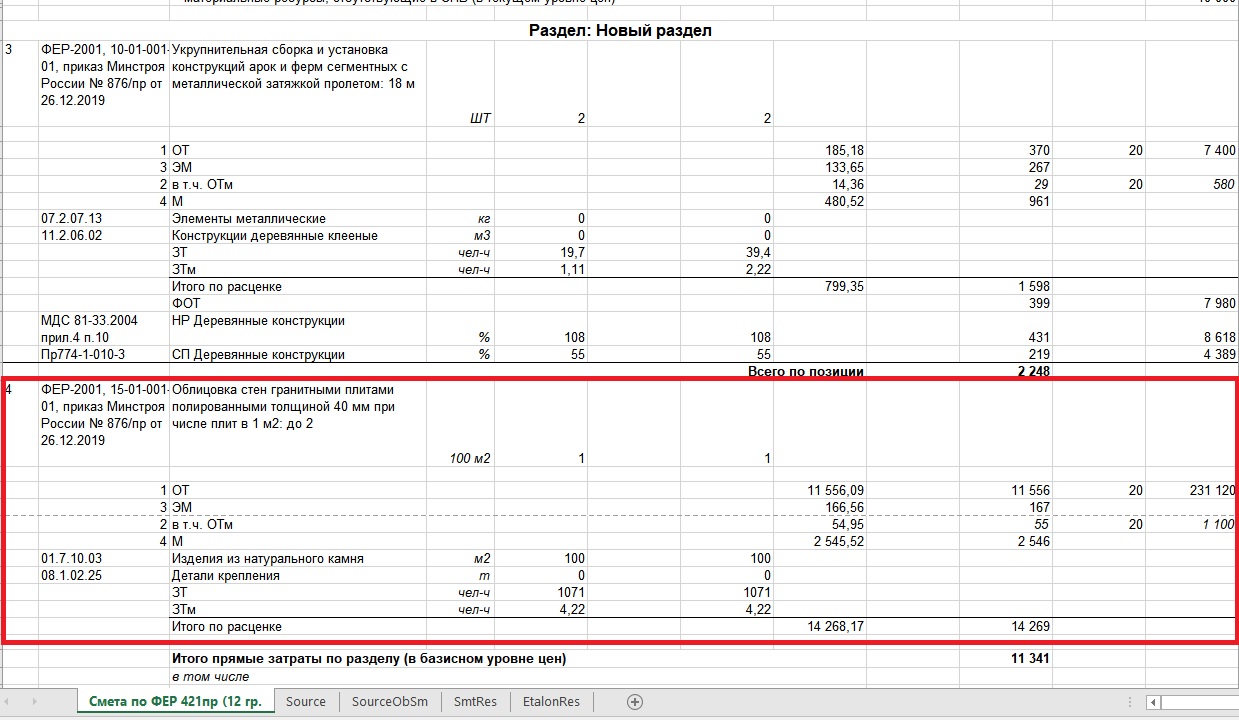Click the cell containing 14,36

[x=848, y=184]
